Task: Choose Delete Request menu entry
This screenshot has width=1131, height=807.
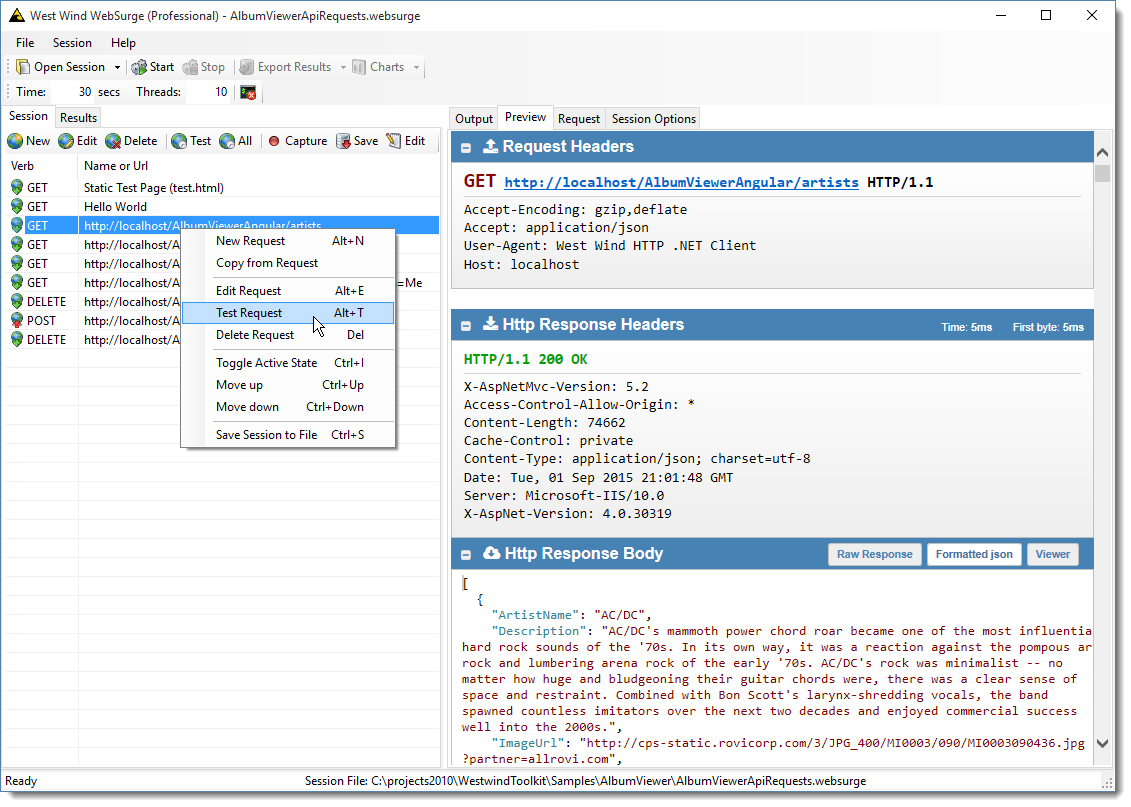Action: [x=288, y=335]
